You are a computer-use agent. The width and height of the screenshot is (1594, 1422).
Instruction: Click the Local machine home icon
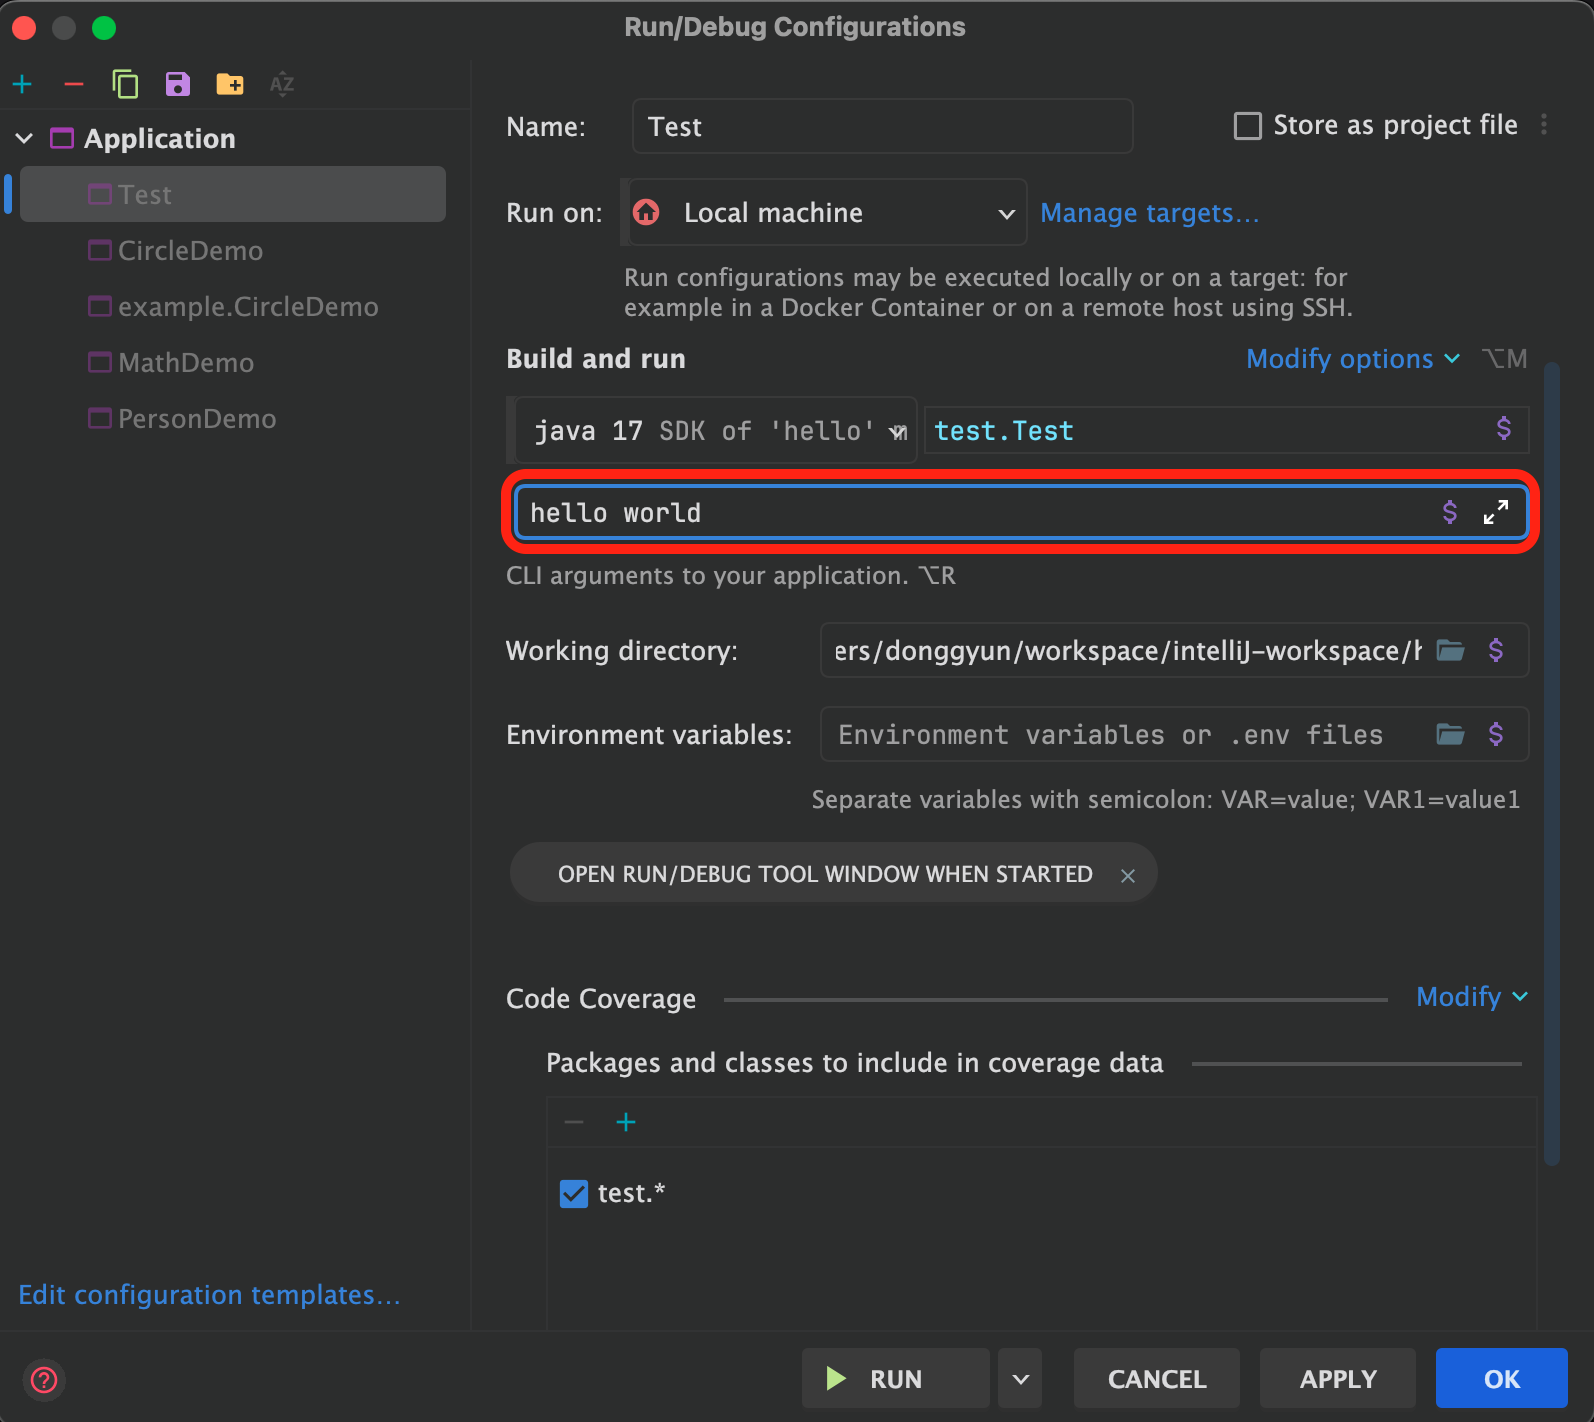pyautogui.click(x=647, y=212)
